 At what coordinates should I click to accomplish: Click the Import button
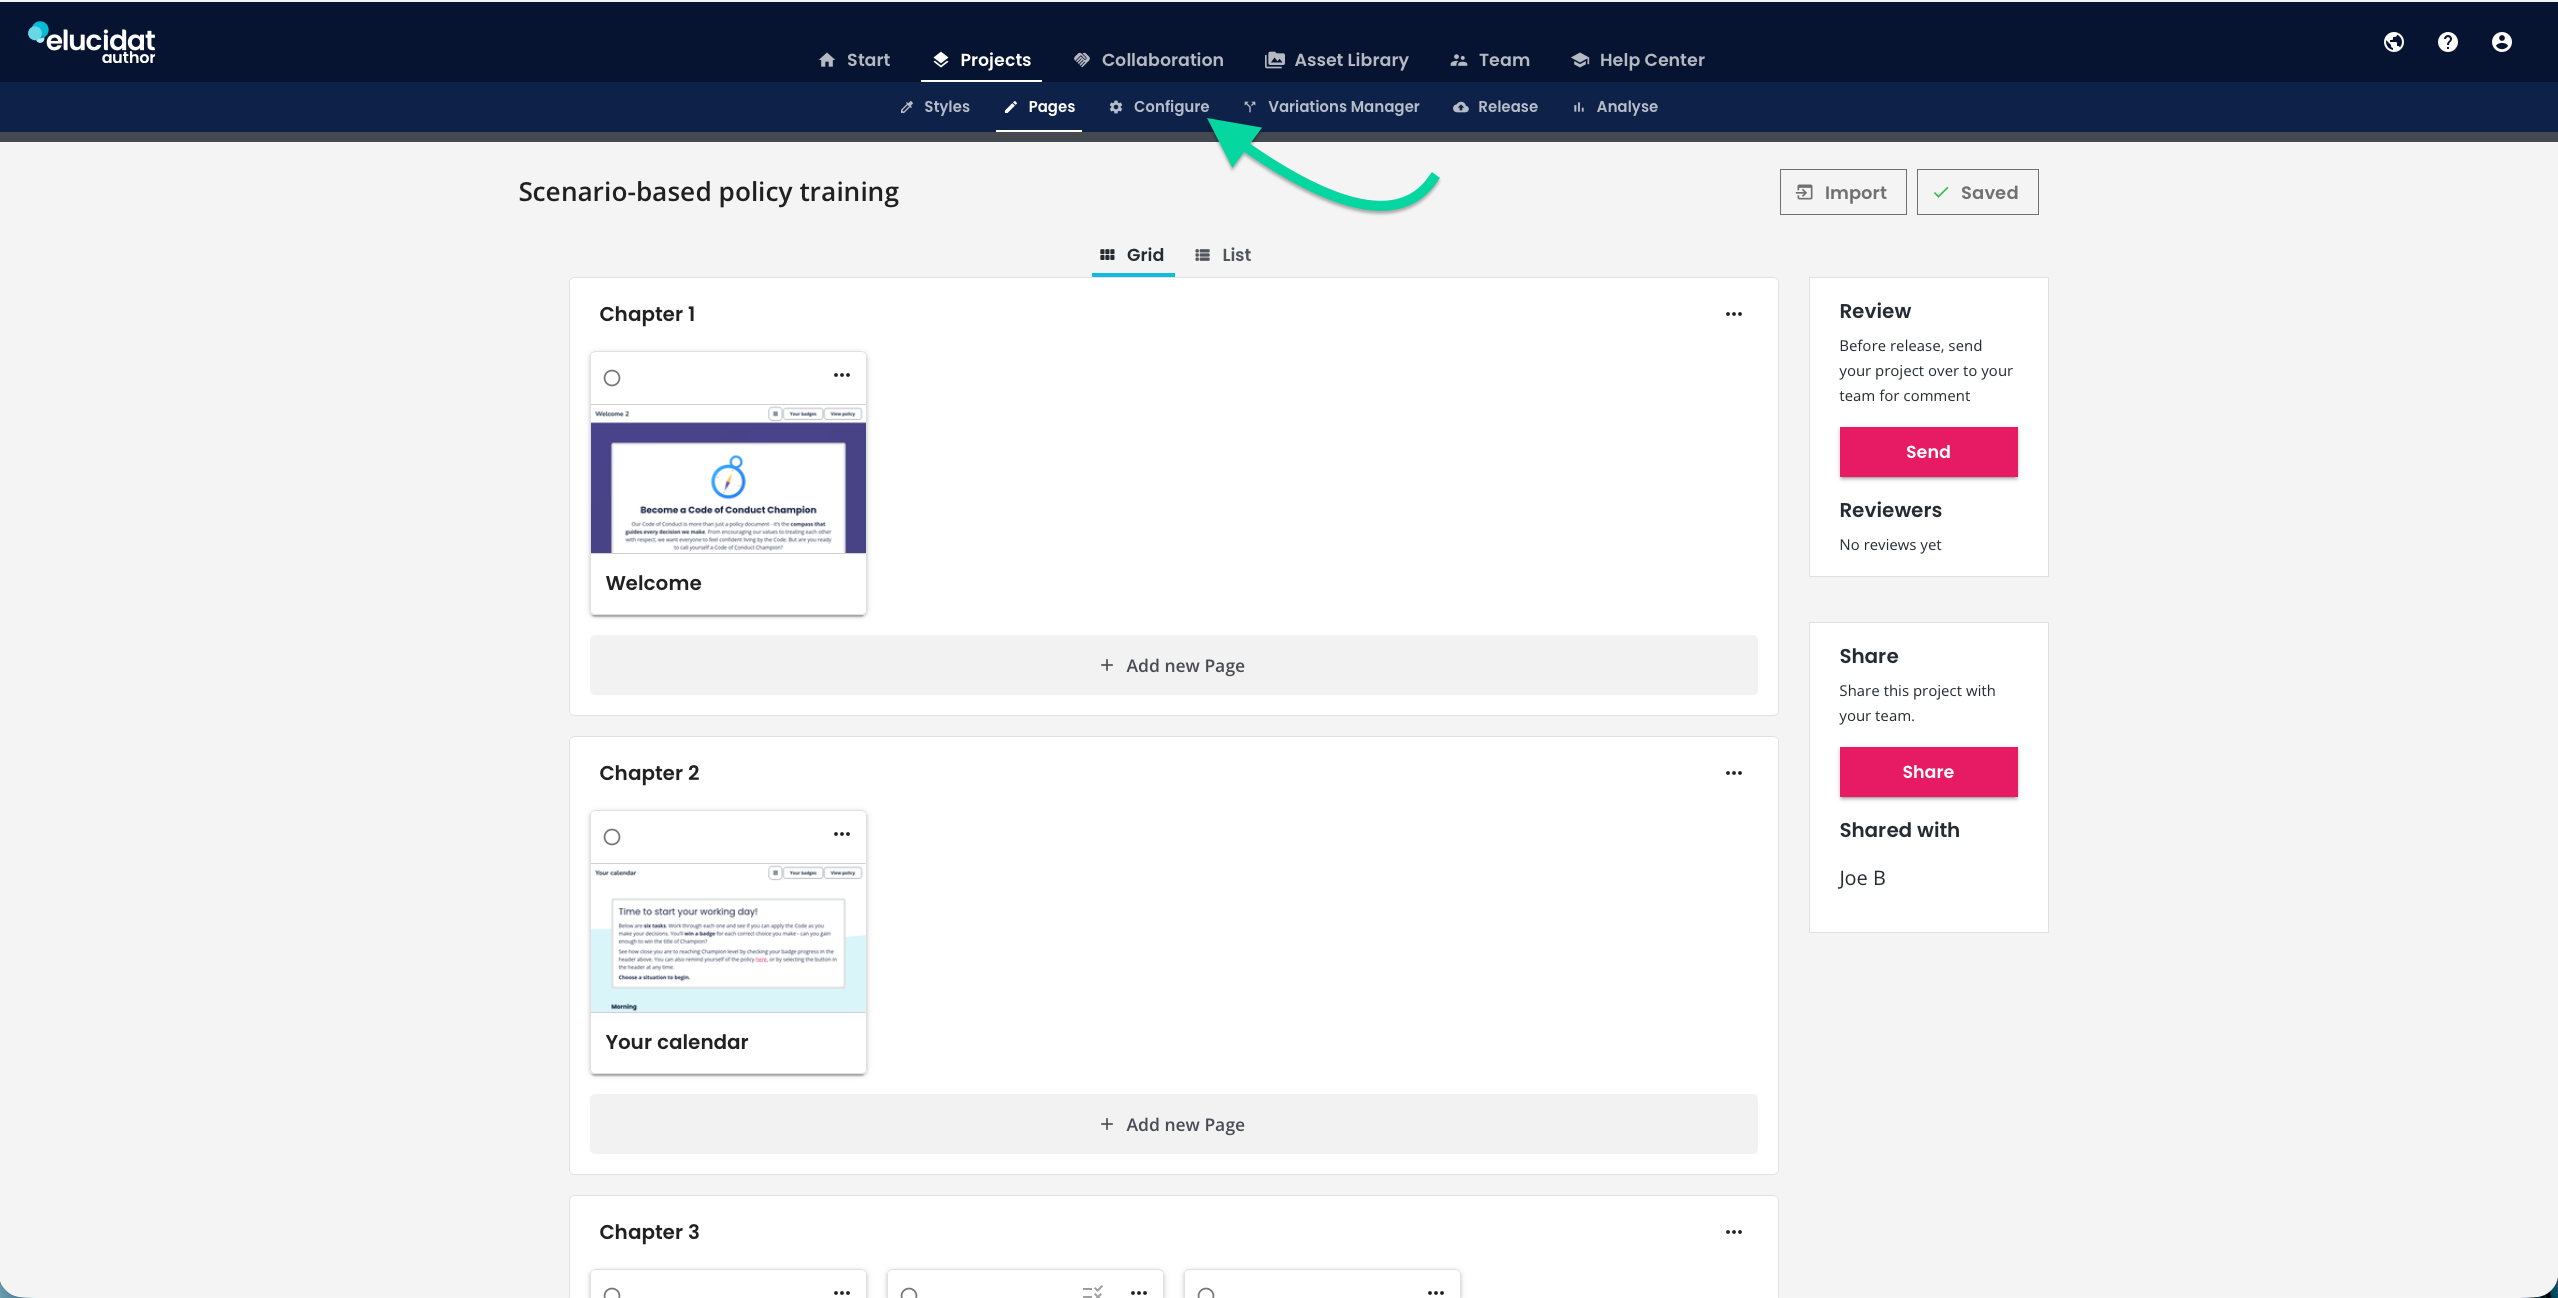1843,192
